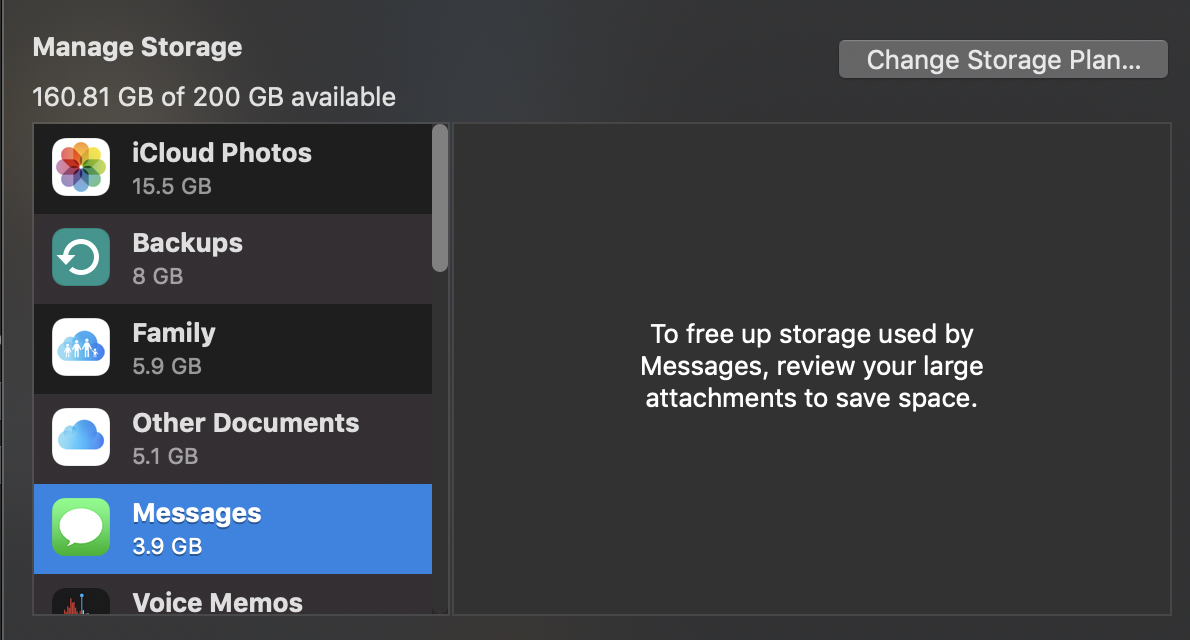The width and height of the screenshot is (1190, 640).
Task: Open the Voice Memos list entry
Action: point(218,602)
